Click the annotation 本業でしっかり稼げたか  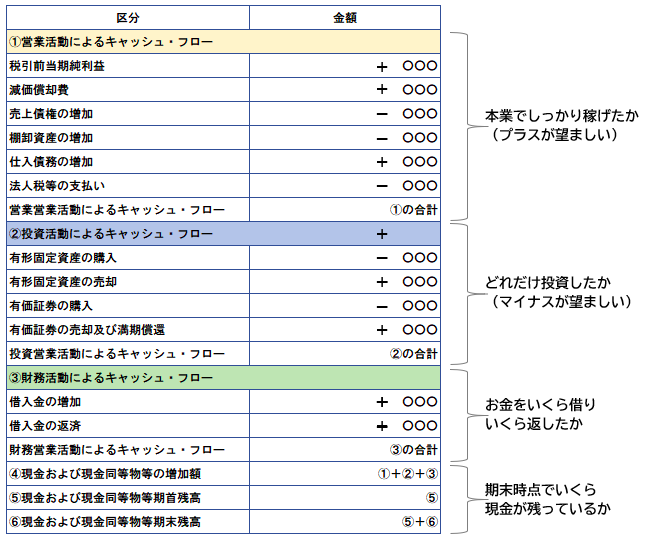point(561,116)
